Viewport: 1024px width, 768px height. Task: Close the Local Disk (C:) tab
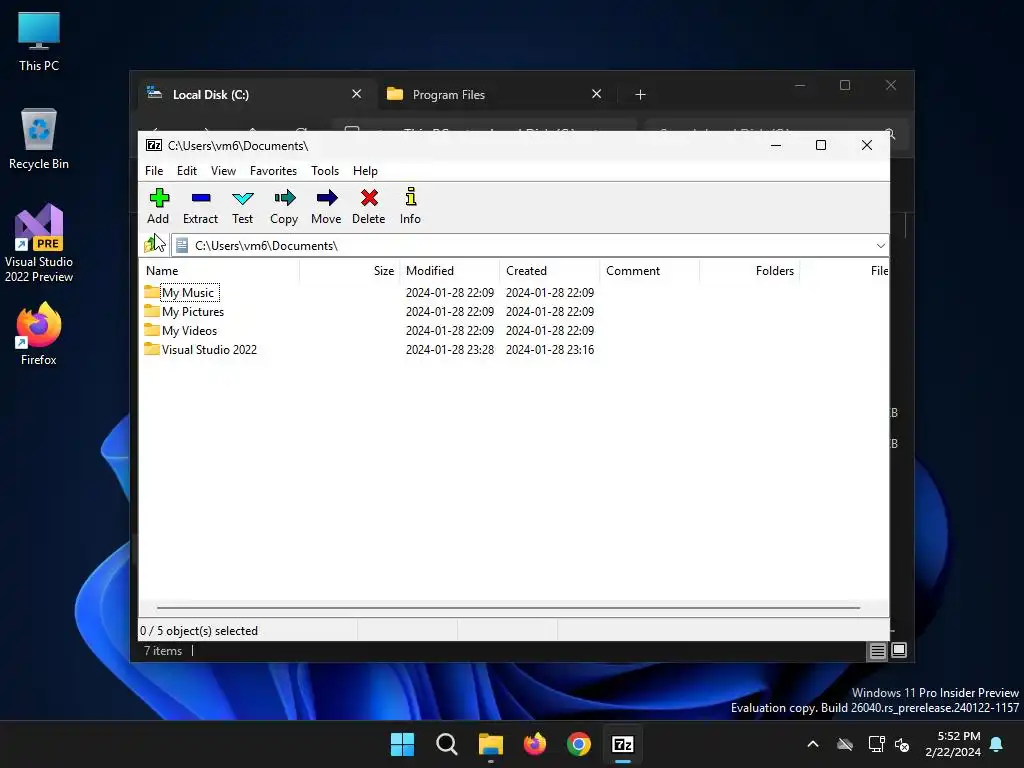coord(357,94)
